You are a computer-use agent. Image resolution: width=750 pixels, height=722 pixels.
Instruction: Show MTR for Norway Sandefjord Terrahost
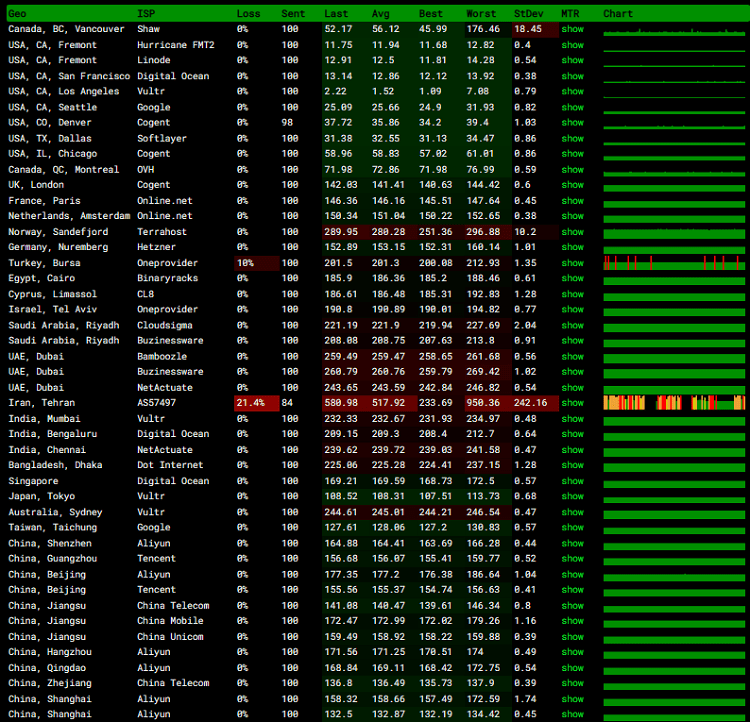point(573,232)
